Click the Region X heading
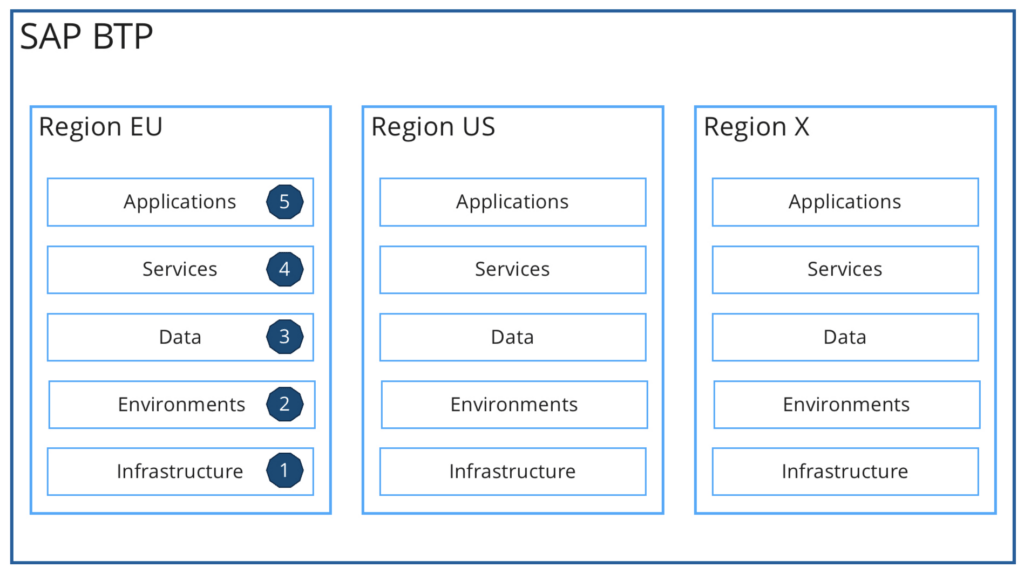Image resolution: width=1024 pixels, height=574 pixels. point(756,127)
